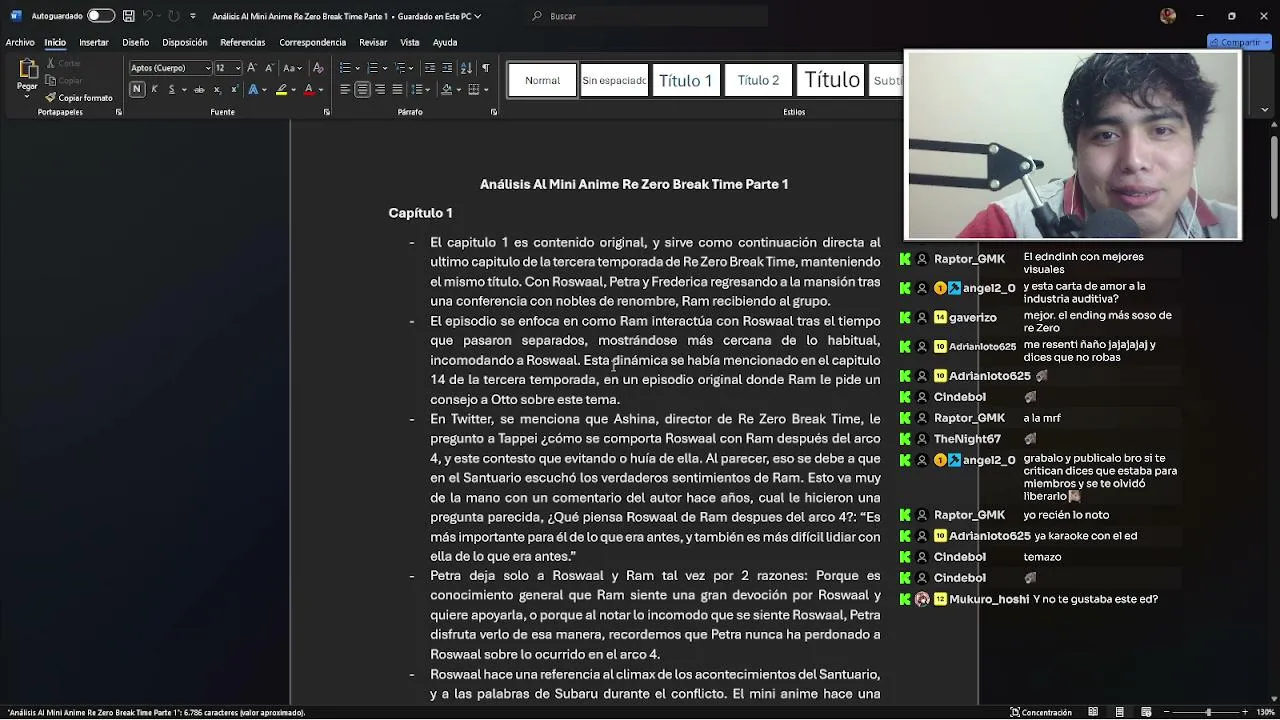Viewport: 1280px width, 720px height.
Task: Click the Undo arrow in title bar
Action: [x=147, y=16]
